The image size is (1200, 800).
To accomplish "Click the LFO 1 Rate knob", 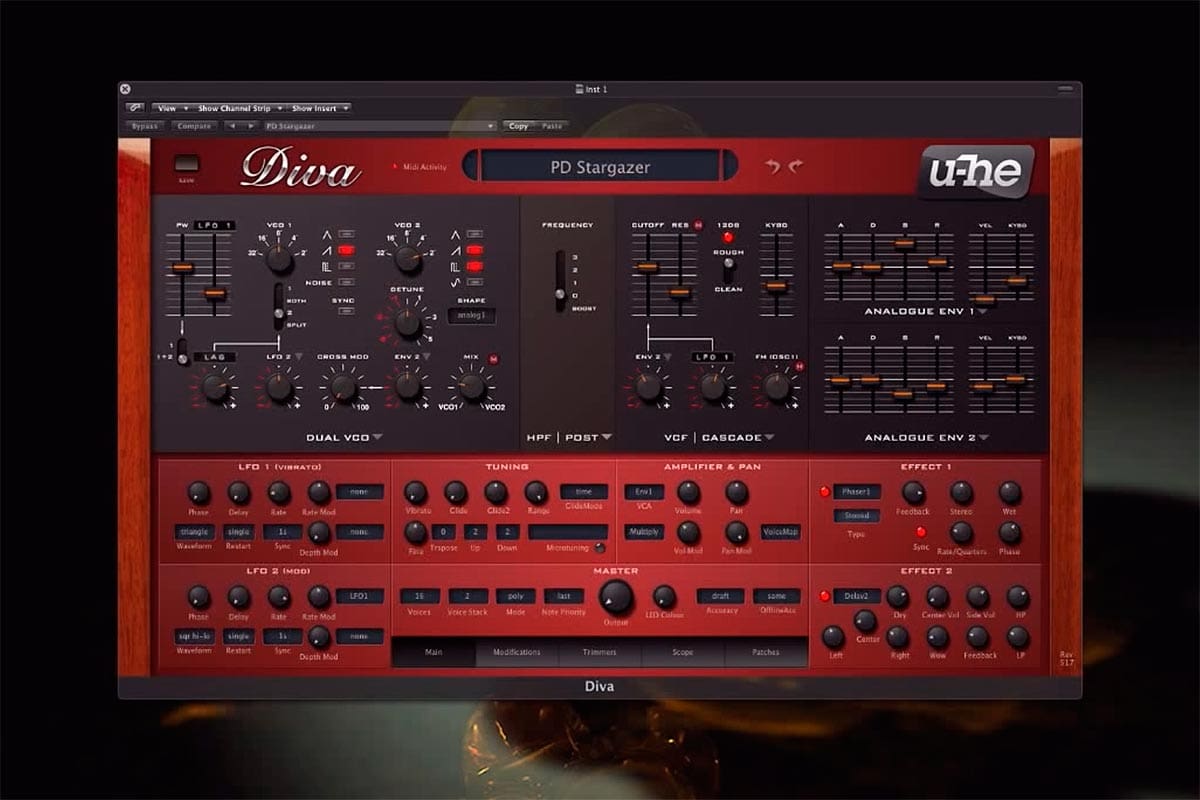I will [279, 492].
